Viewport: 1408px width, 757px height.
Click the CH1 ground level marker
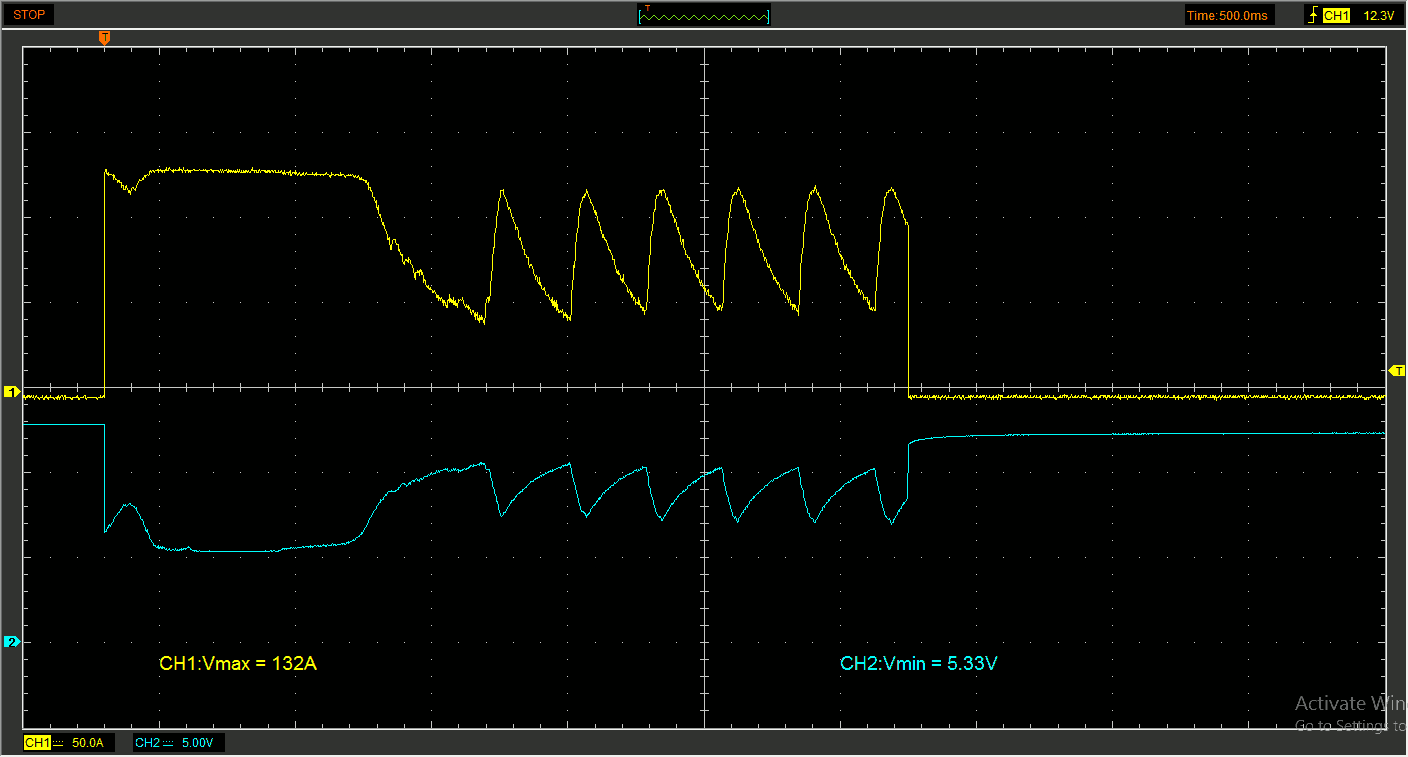pyautogui.click(x=12, y=391)
